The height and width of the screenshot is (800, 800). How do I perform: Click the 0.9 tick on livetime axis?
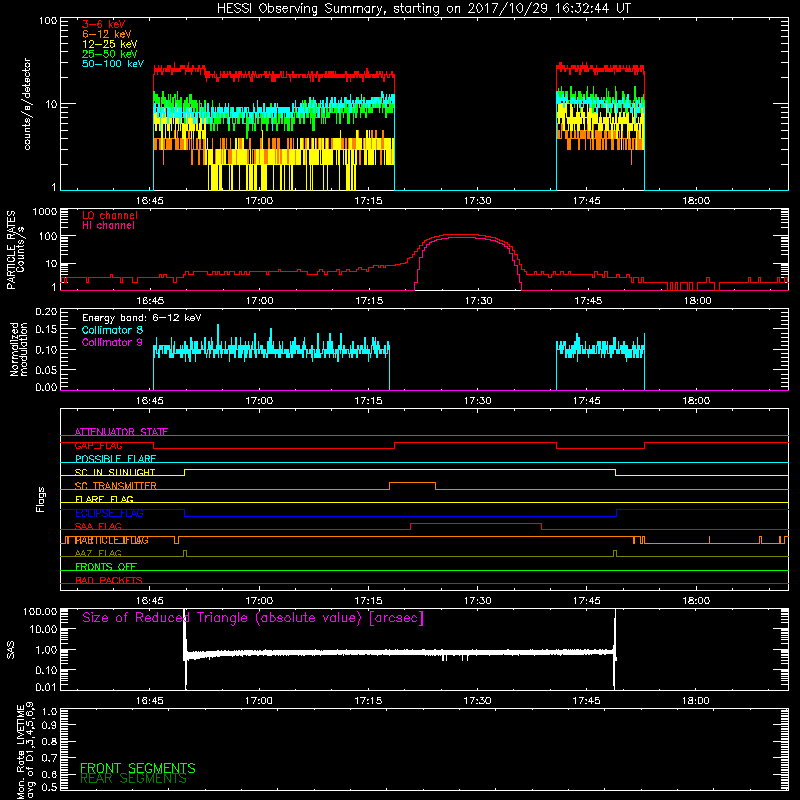coord(49,725)
